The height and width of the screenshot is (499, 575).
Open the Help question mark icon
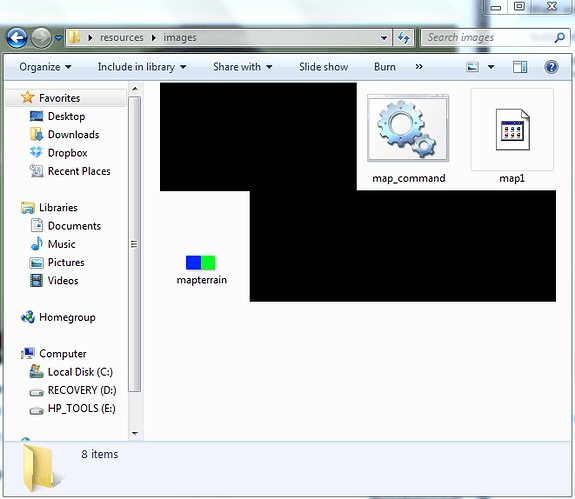[x=551, y=67]
